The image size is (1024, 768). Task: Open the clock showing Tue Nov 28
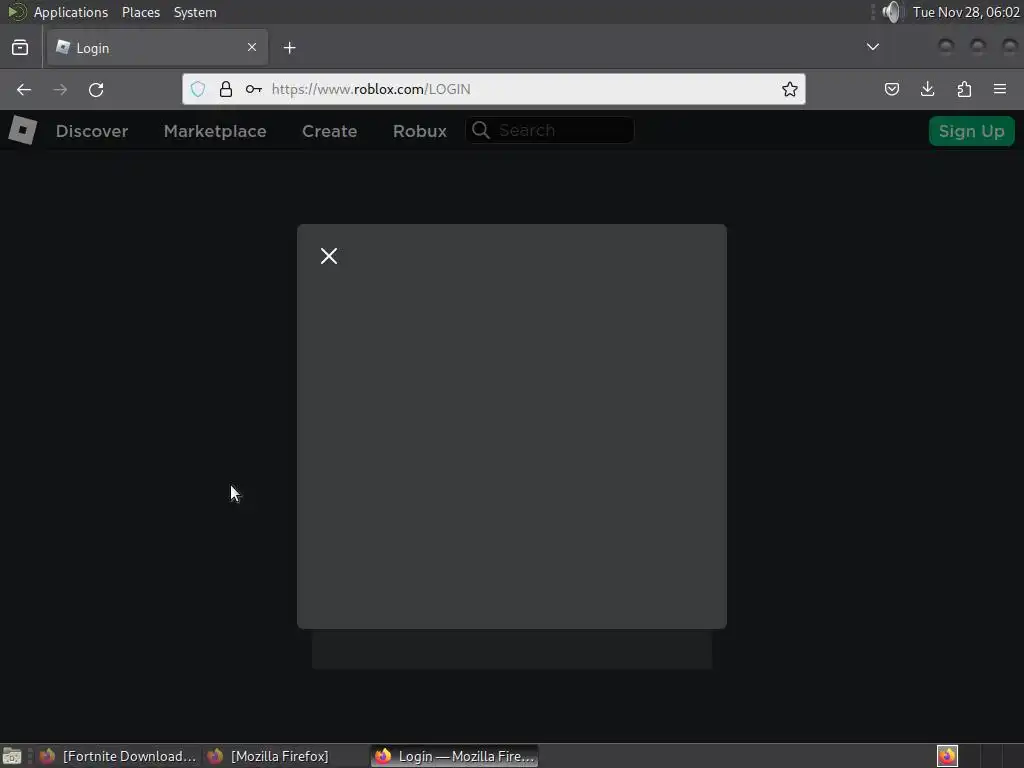coord(966,12)
